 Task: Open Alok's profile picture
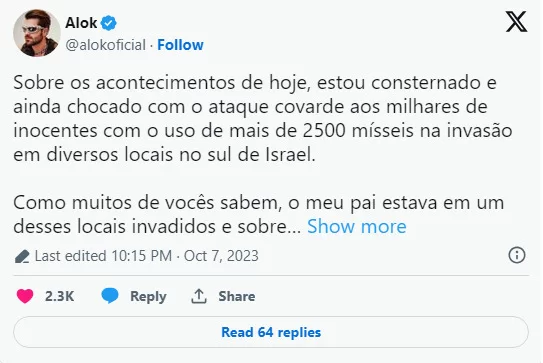[37, 33]
